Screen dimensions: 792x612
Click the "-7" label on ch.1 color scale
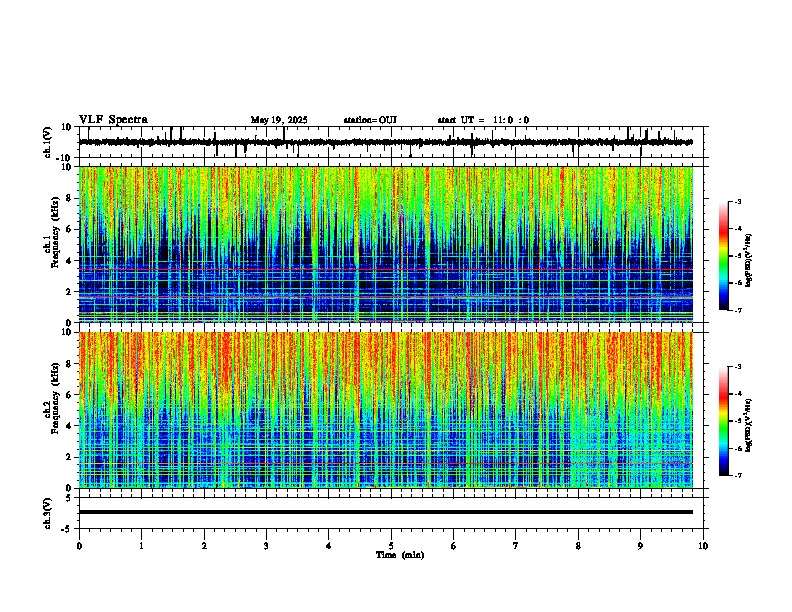tap(737, 310)
